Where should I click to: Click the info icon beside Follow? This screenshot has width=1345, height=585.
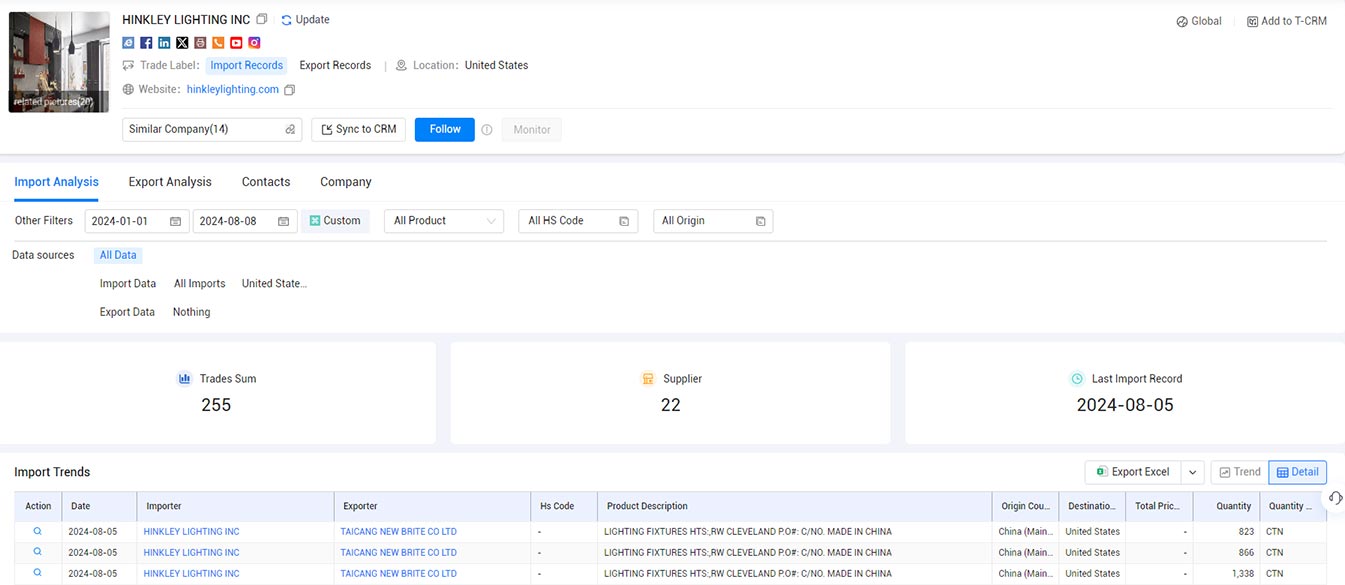(487, 130)
